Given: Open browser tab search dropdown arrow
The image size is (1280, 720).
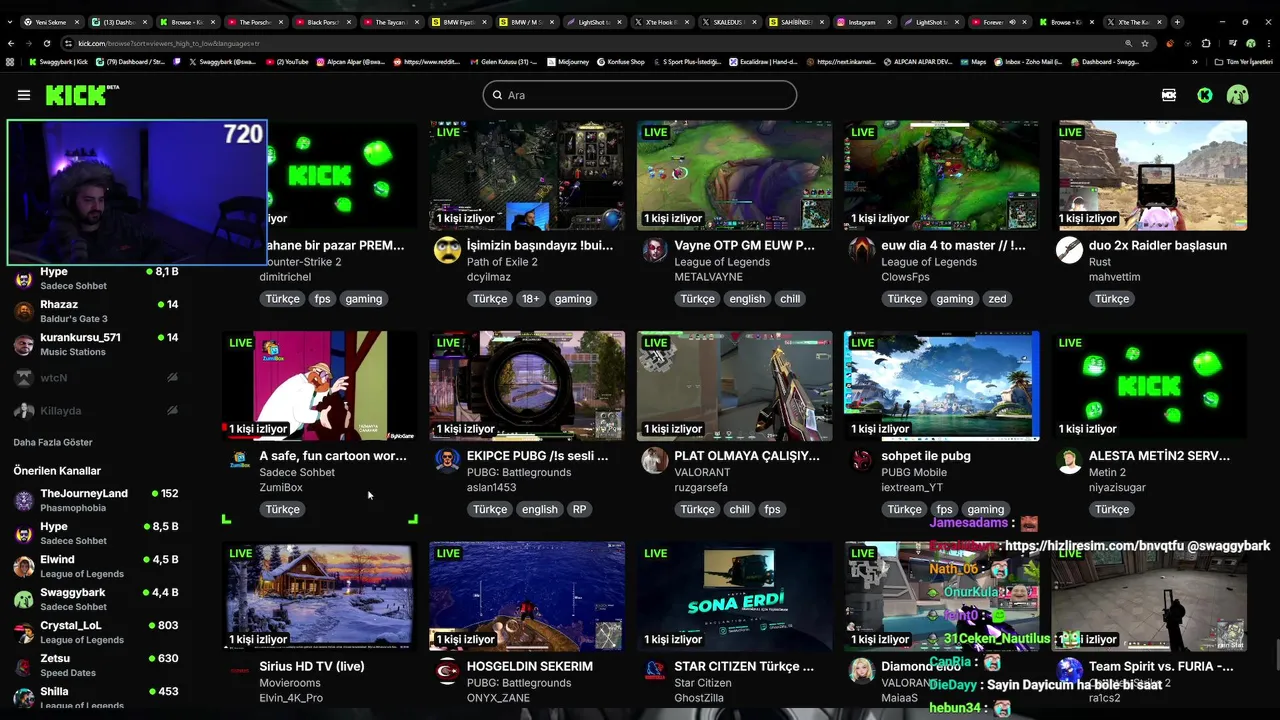Looking at the screenshot, I should click(11, 21).
